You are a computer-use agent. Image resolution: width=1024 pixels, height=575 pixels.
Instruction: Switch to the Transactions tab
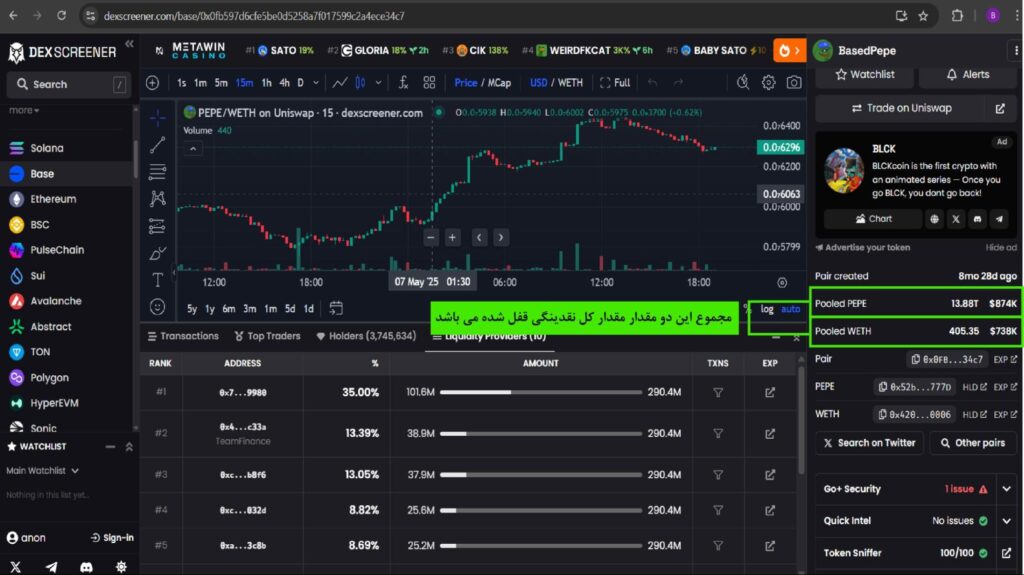(183, 336)
